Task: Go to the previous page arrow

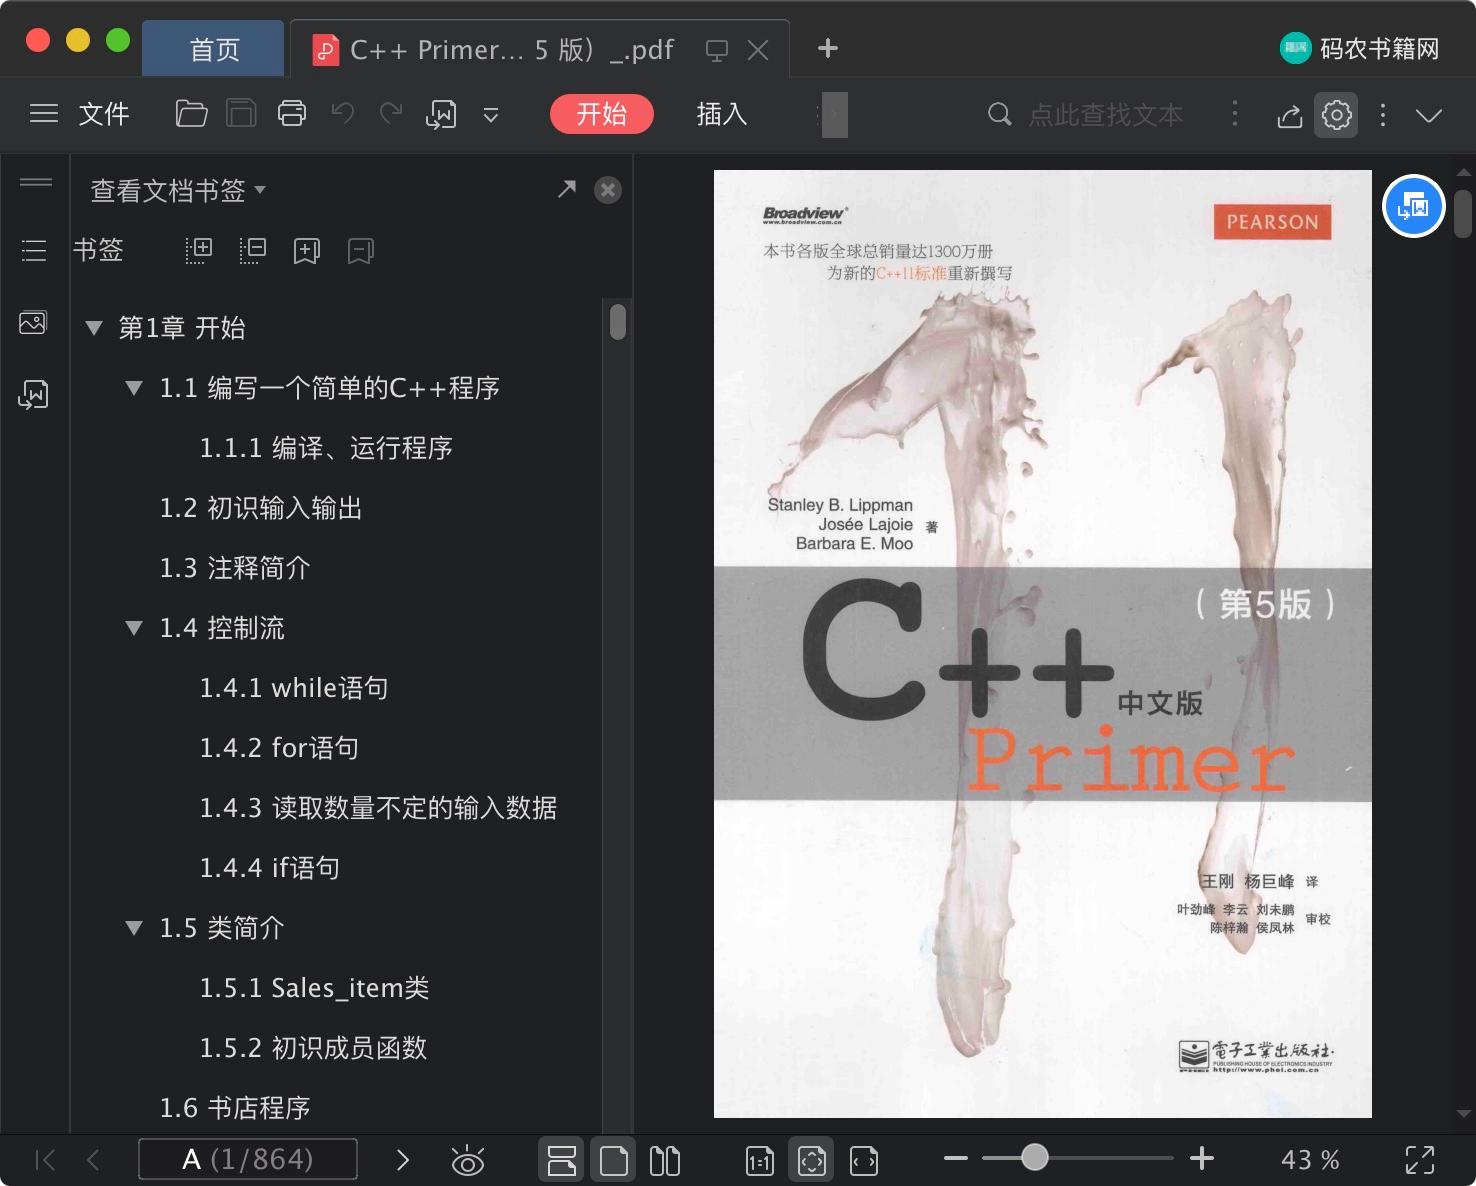Action: 94,1160
